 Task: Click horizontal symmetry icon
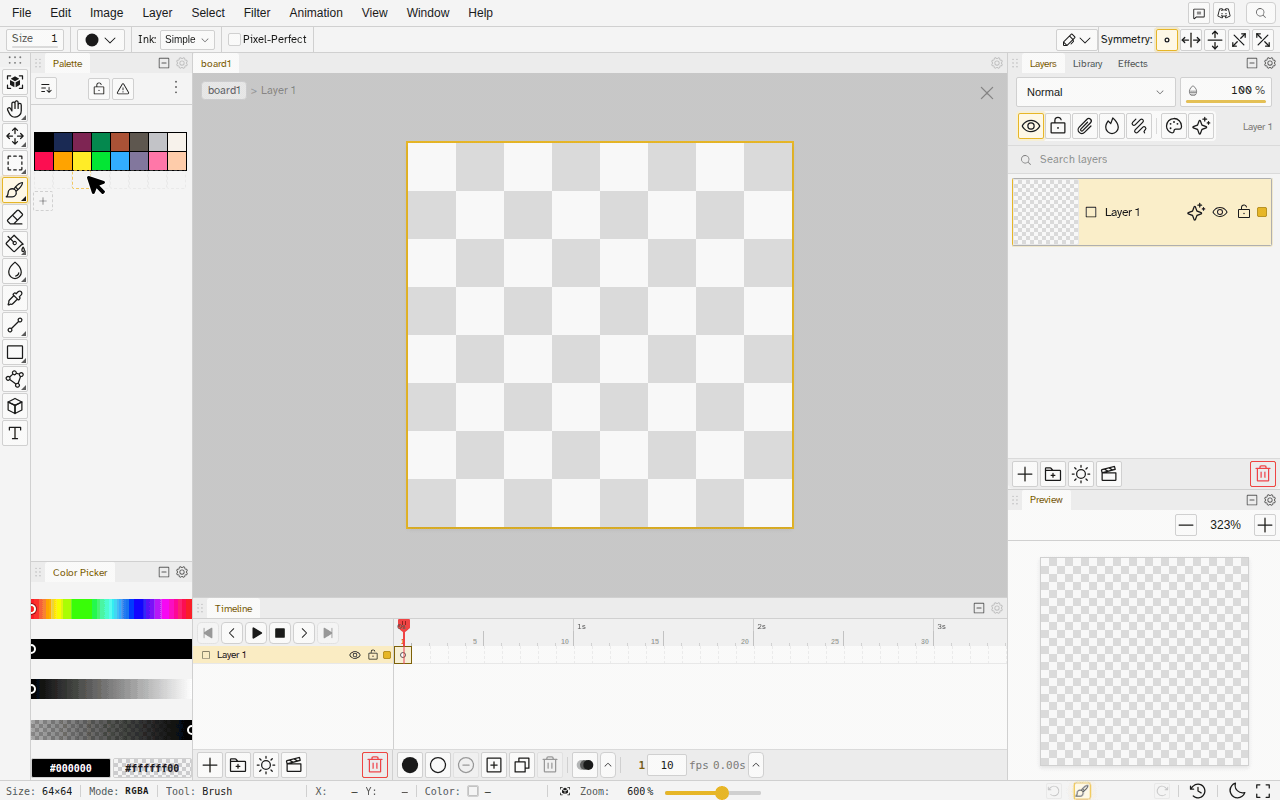tap(1191, 40)
